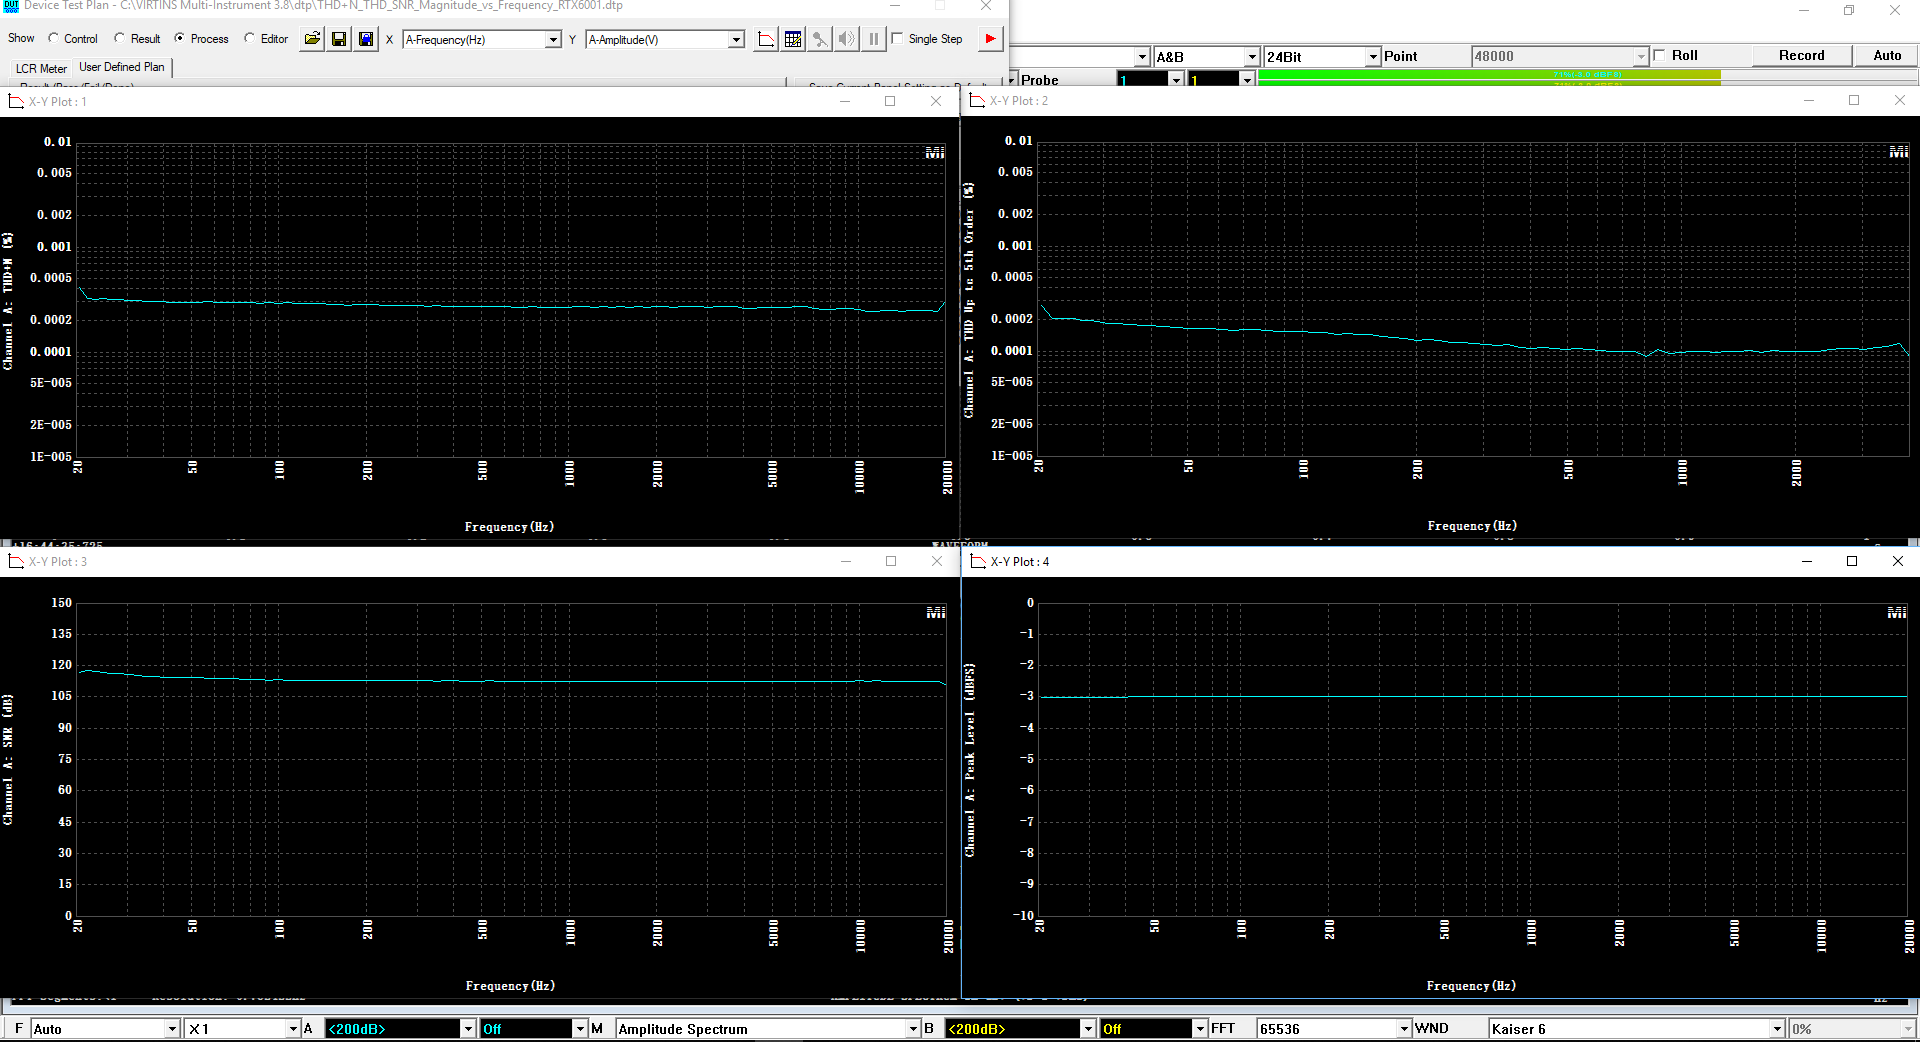Restore down the main application window

pyautogui.click(x=1849, y=10)
